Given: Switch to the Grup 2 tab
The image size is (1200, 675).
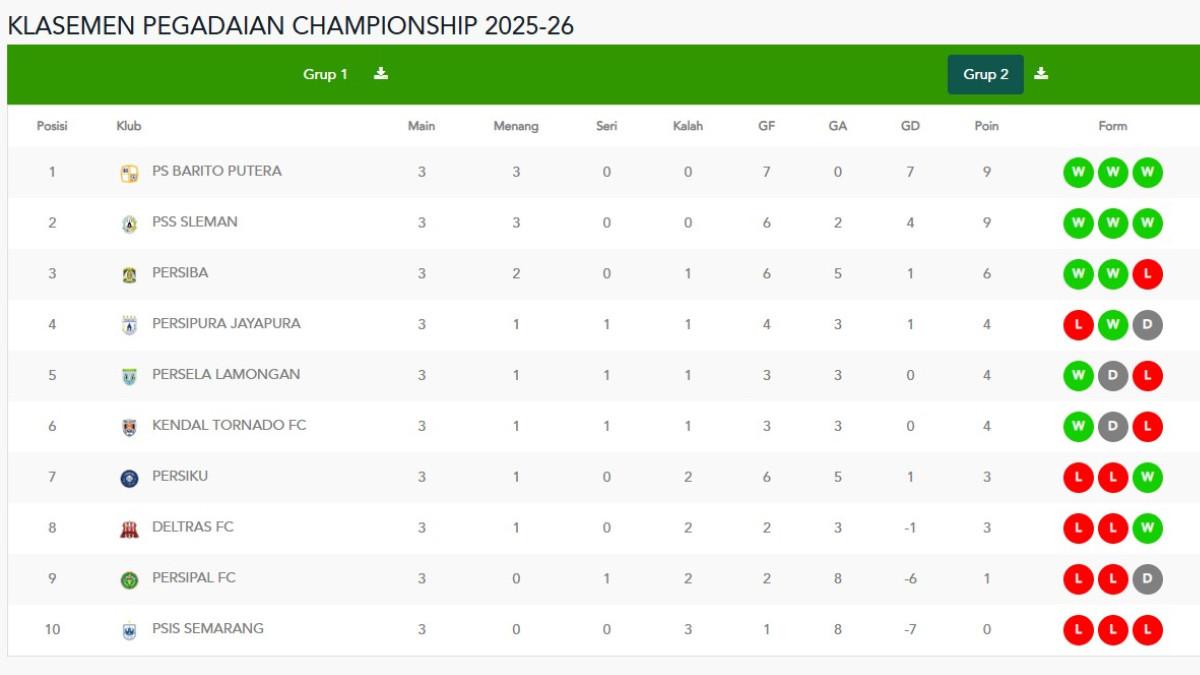Looking at the screenshot, I should [x=985, y=73].
